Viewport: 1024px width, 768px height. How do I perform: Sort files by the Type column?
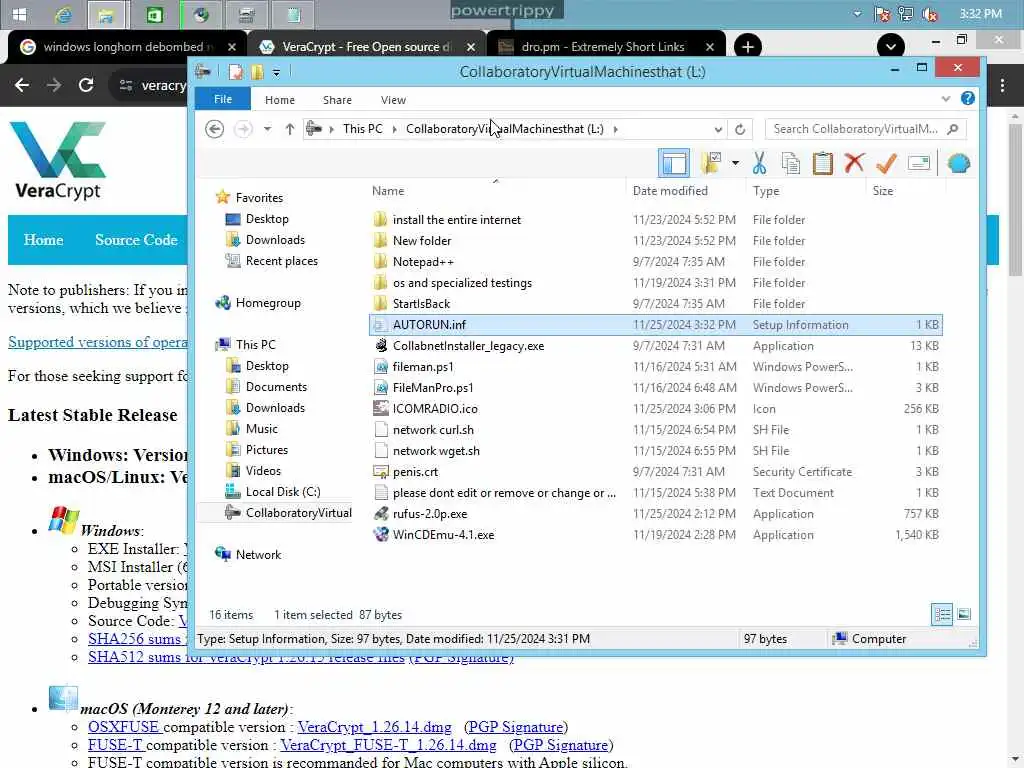[x=765, y=191]
